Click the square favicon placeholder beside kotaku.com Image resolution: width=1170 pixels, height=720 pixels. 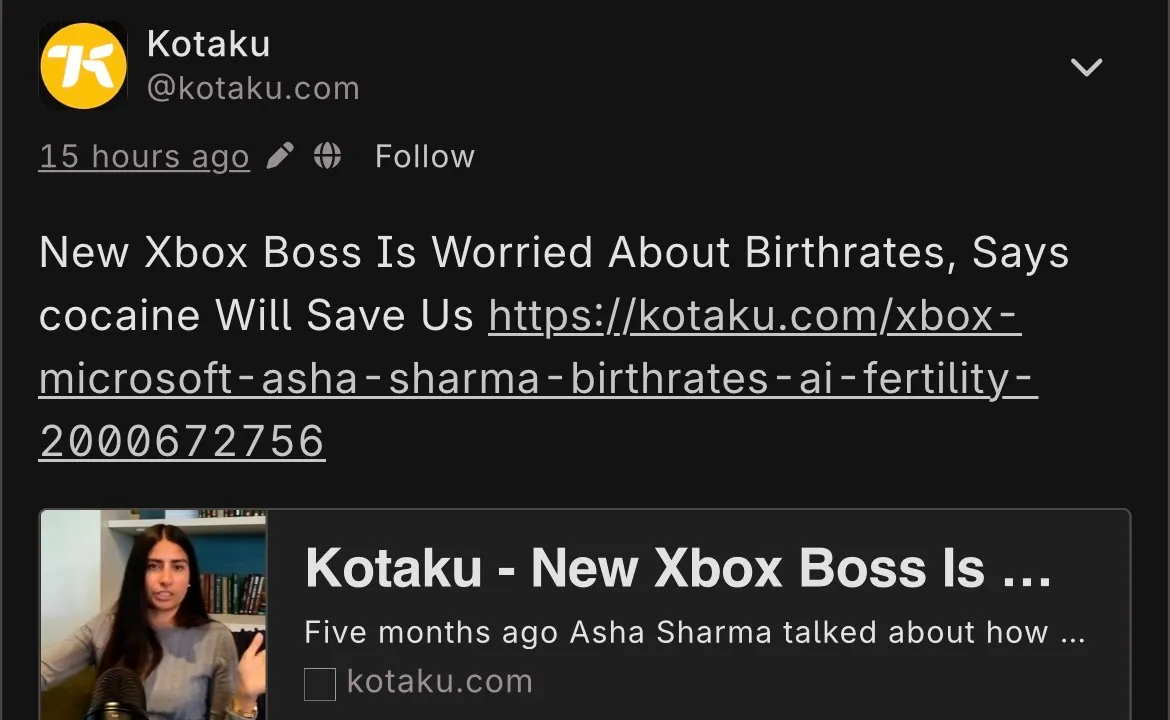coord(319,684)
